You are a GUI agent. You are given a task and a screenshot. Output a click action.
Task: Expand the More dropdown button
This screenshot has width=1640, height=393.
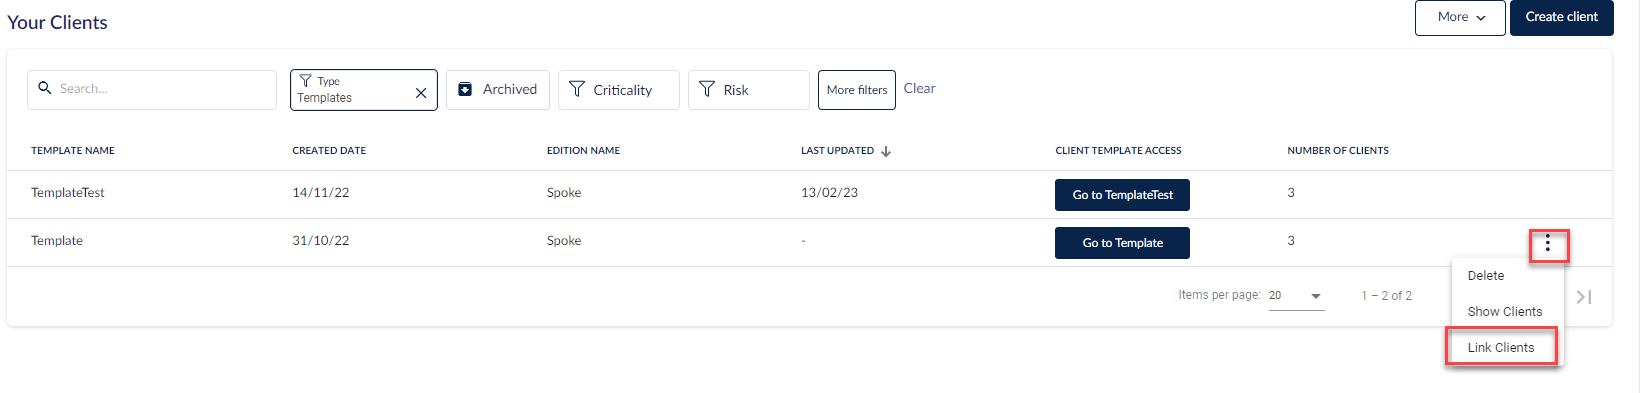point(1460,17)
